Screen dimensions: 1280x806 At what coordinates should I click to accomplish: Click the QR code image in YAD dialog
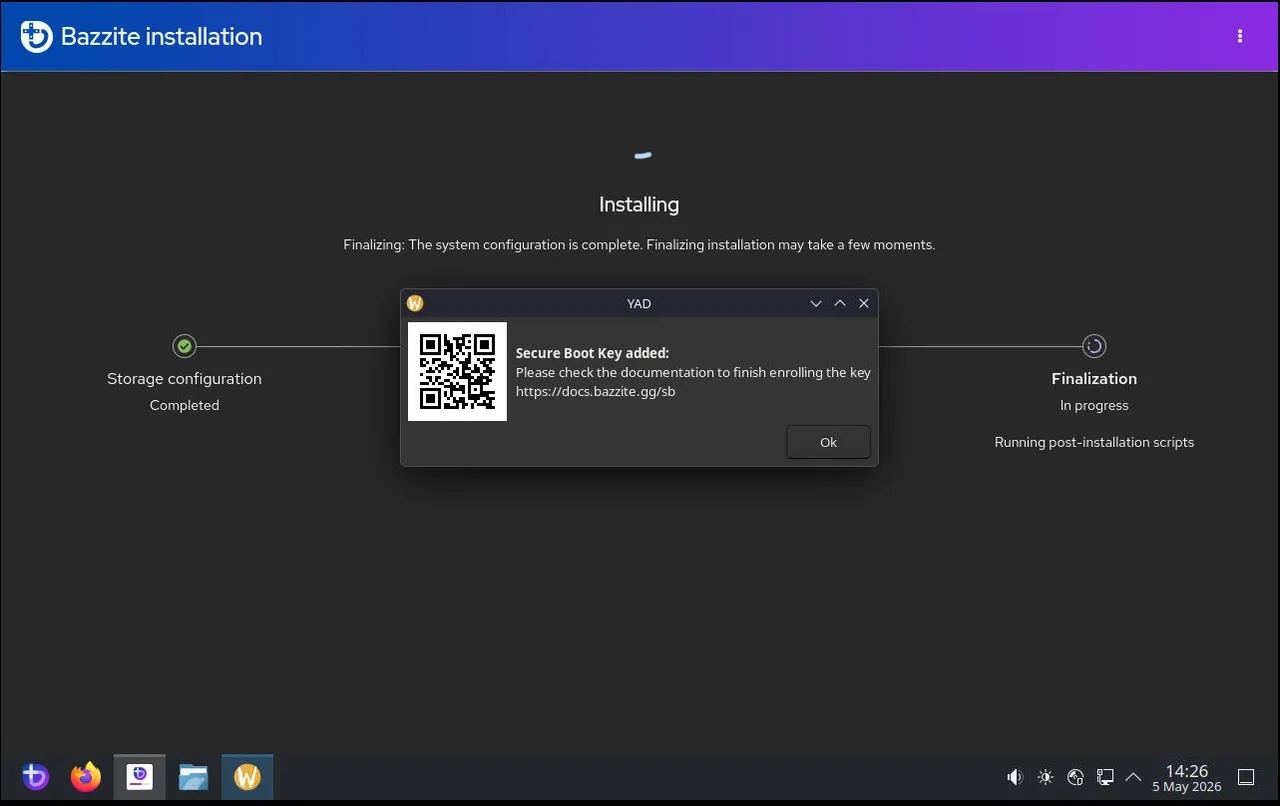(457, 372)
